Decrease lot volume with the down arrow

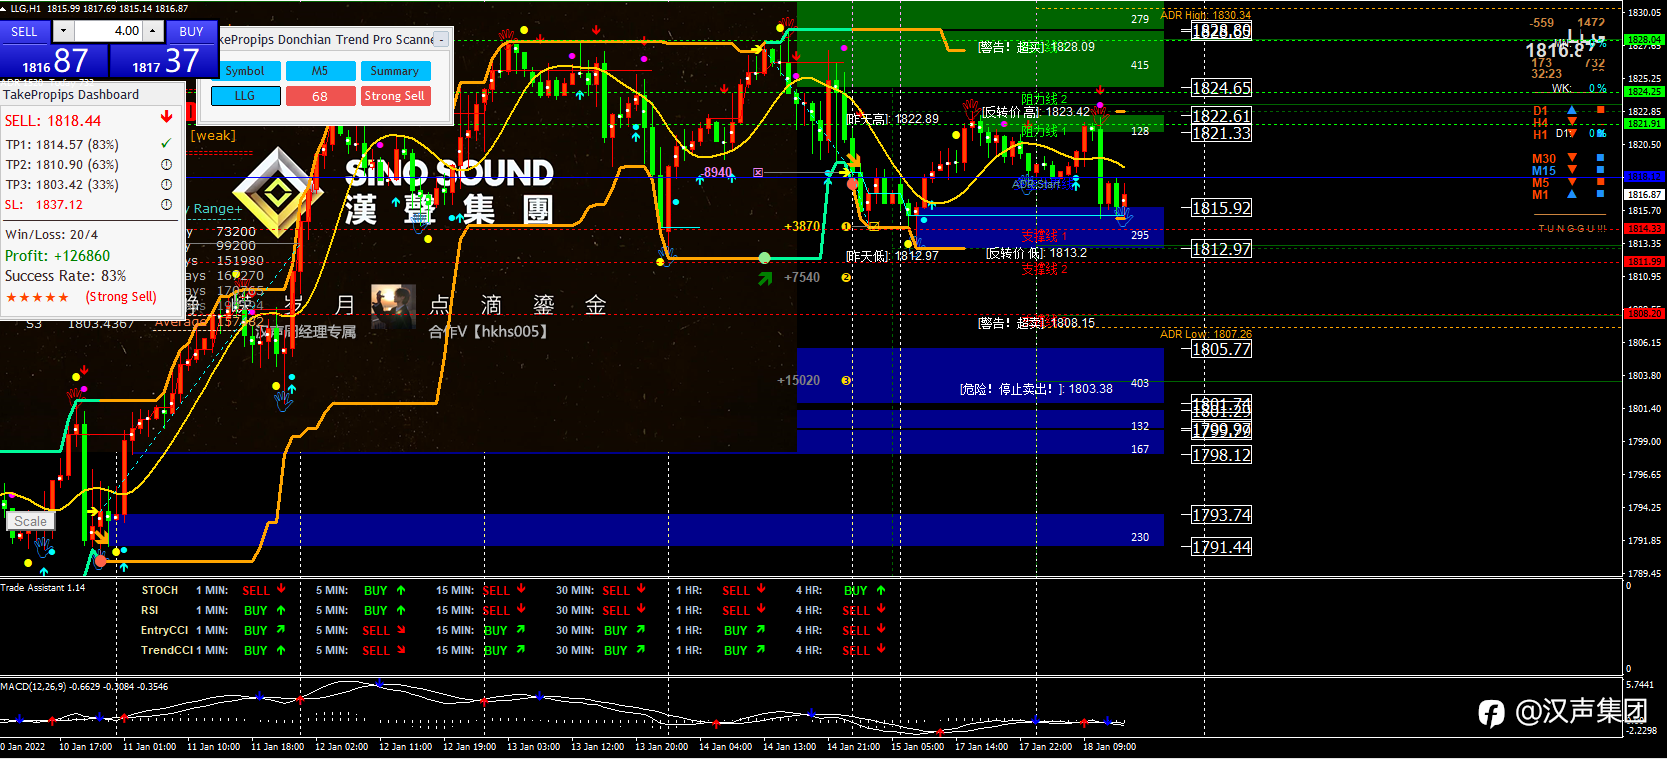(65, 31)
